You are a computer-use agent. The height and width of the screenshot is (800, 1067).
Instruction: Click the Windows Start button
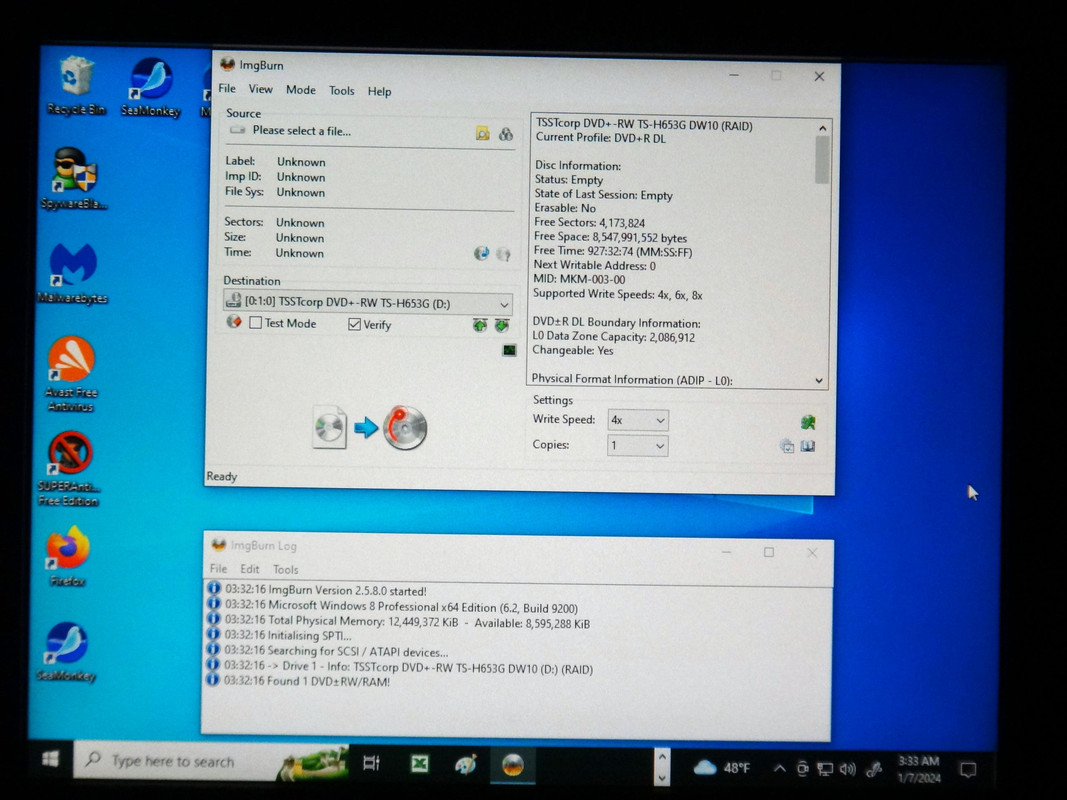pos(50,759)
